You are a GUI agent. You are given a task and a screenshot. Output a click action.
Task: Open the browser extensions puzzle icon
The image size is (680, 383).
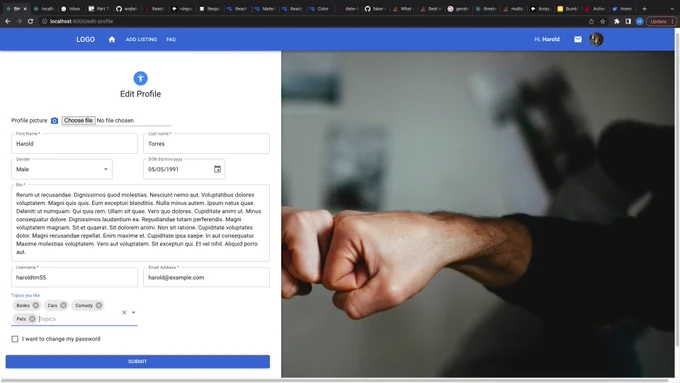click(x=617, y=21)
